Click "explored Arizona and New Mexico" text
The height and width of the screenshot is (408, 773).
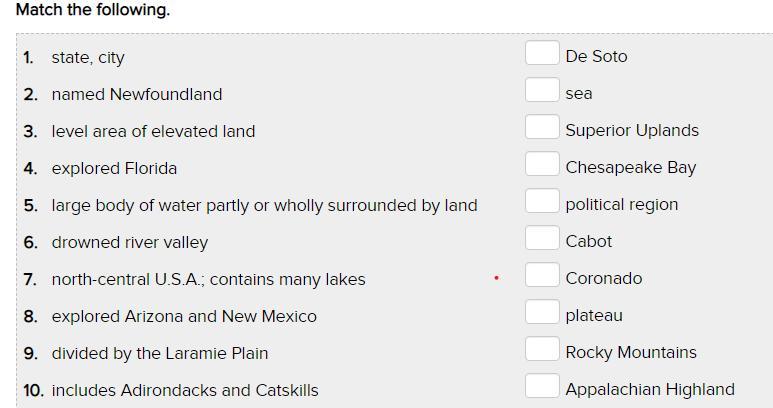(184, 317)
